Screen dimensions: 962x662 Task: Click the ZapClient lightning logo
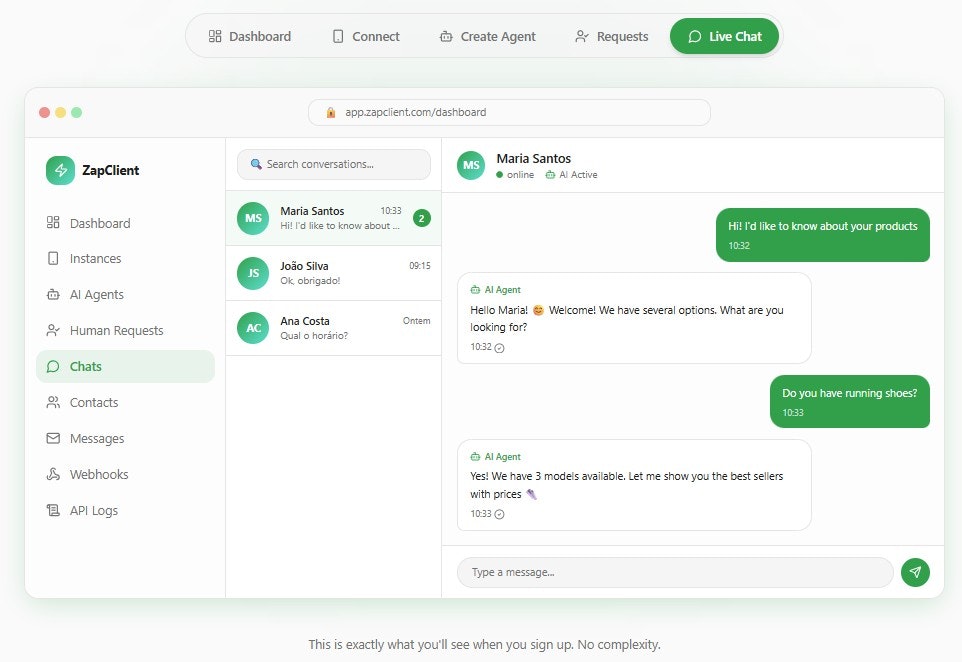[x=60, y=170]
